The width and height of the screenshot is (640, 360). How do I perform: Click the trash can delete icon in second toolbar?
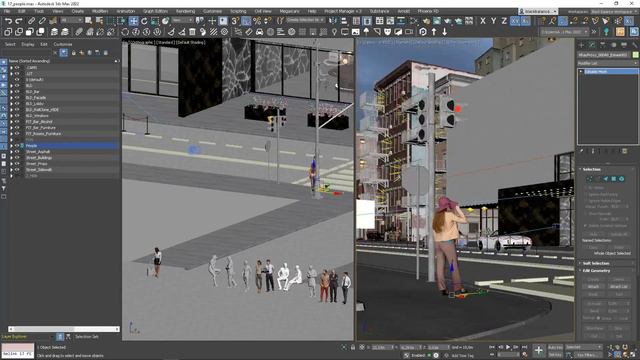[x=192, y=31]
